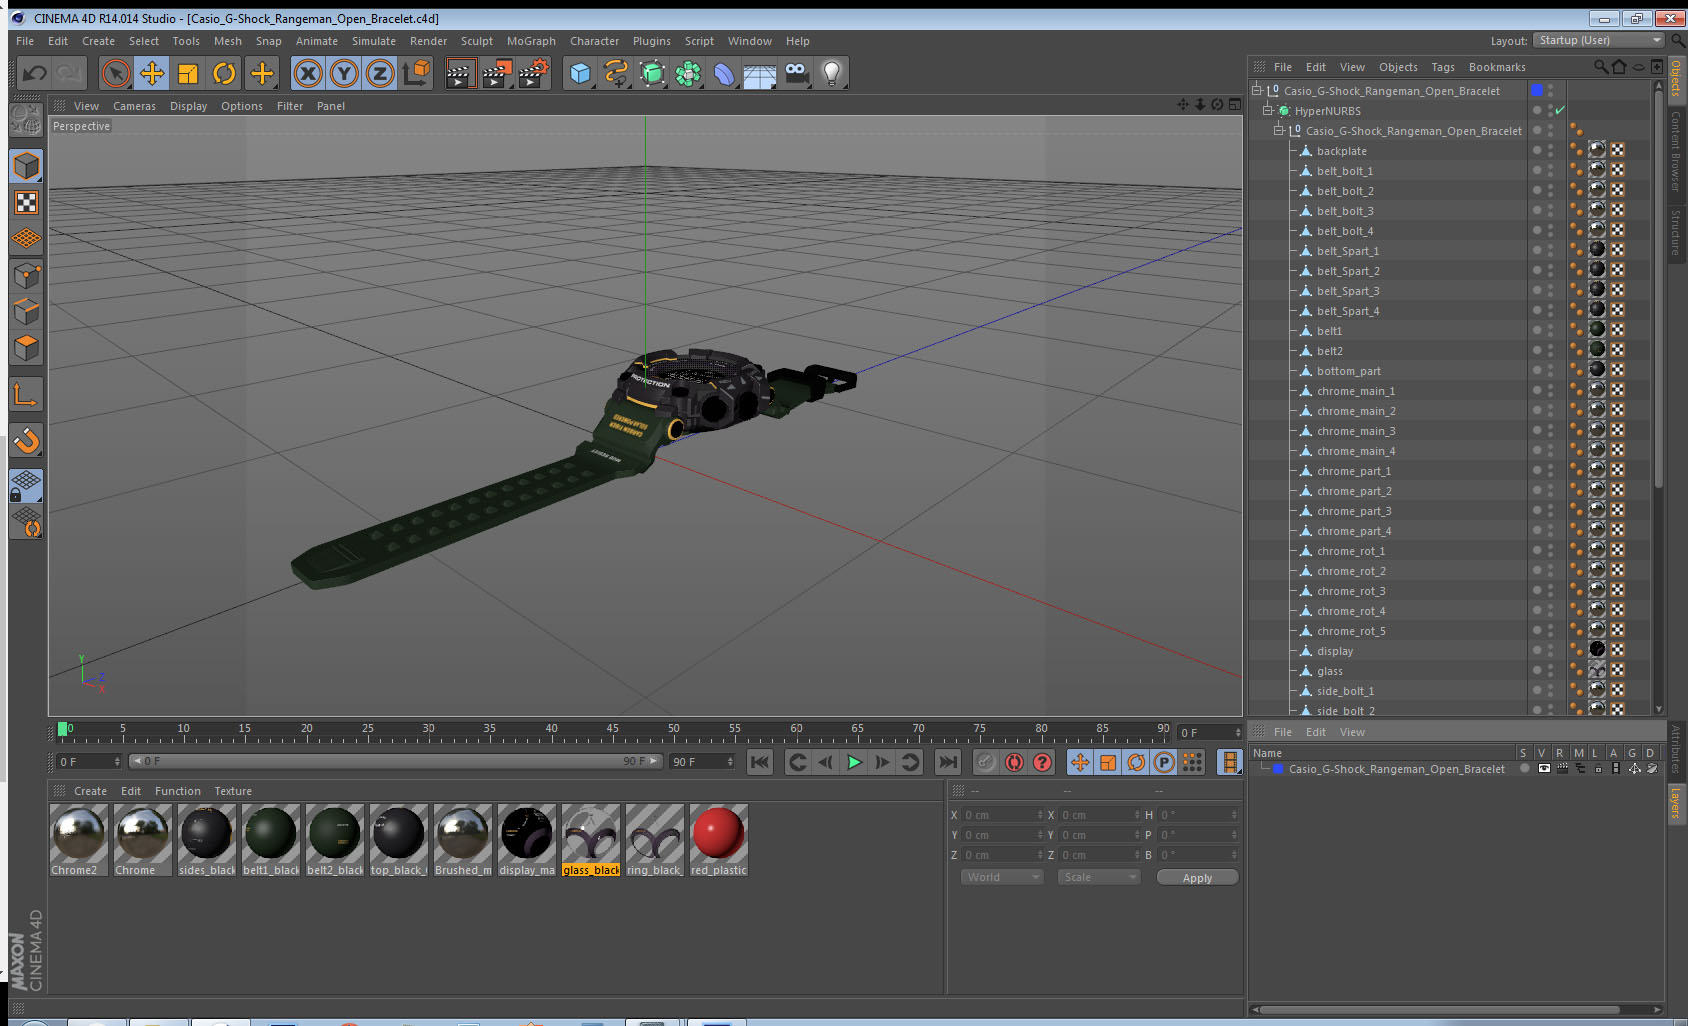Enable the Snap magnet icon

point(26,440)
